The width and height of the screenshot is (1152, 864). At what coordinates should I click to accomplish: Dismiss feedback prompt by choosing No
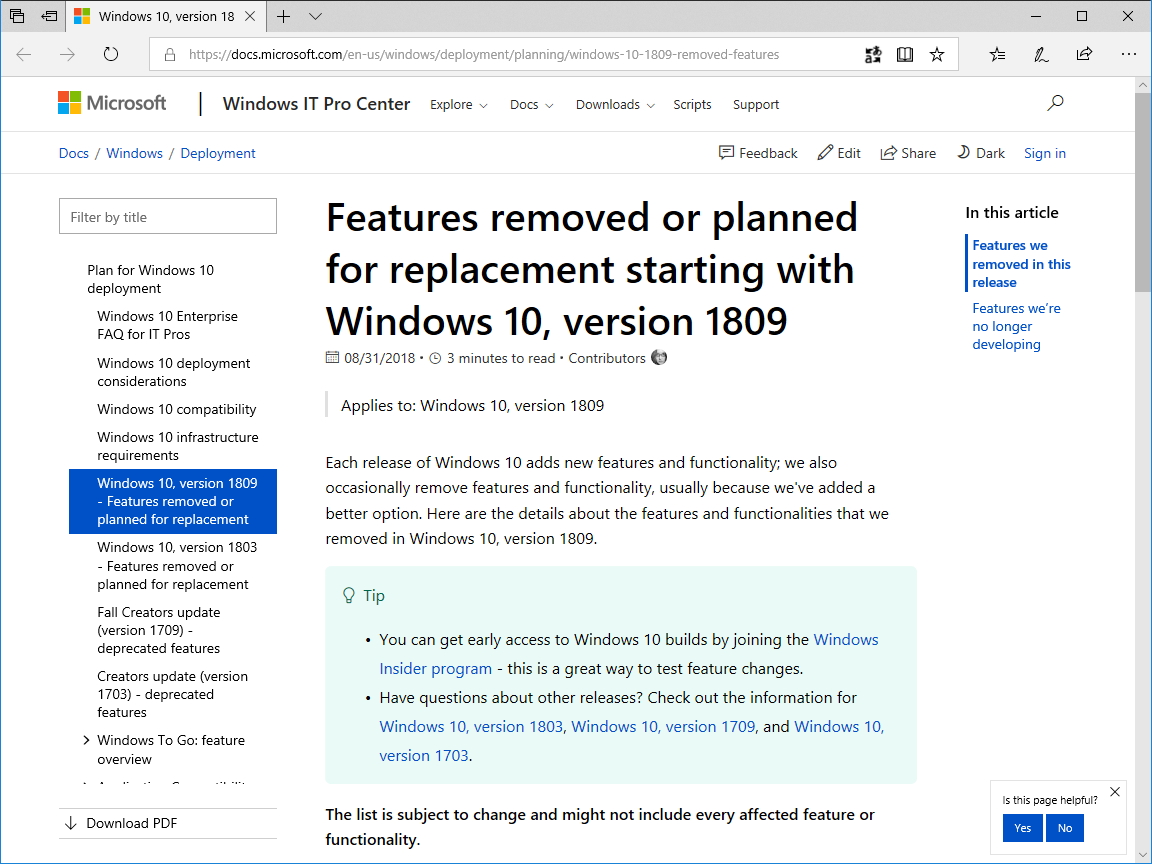click(1064, 828)
